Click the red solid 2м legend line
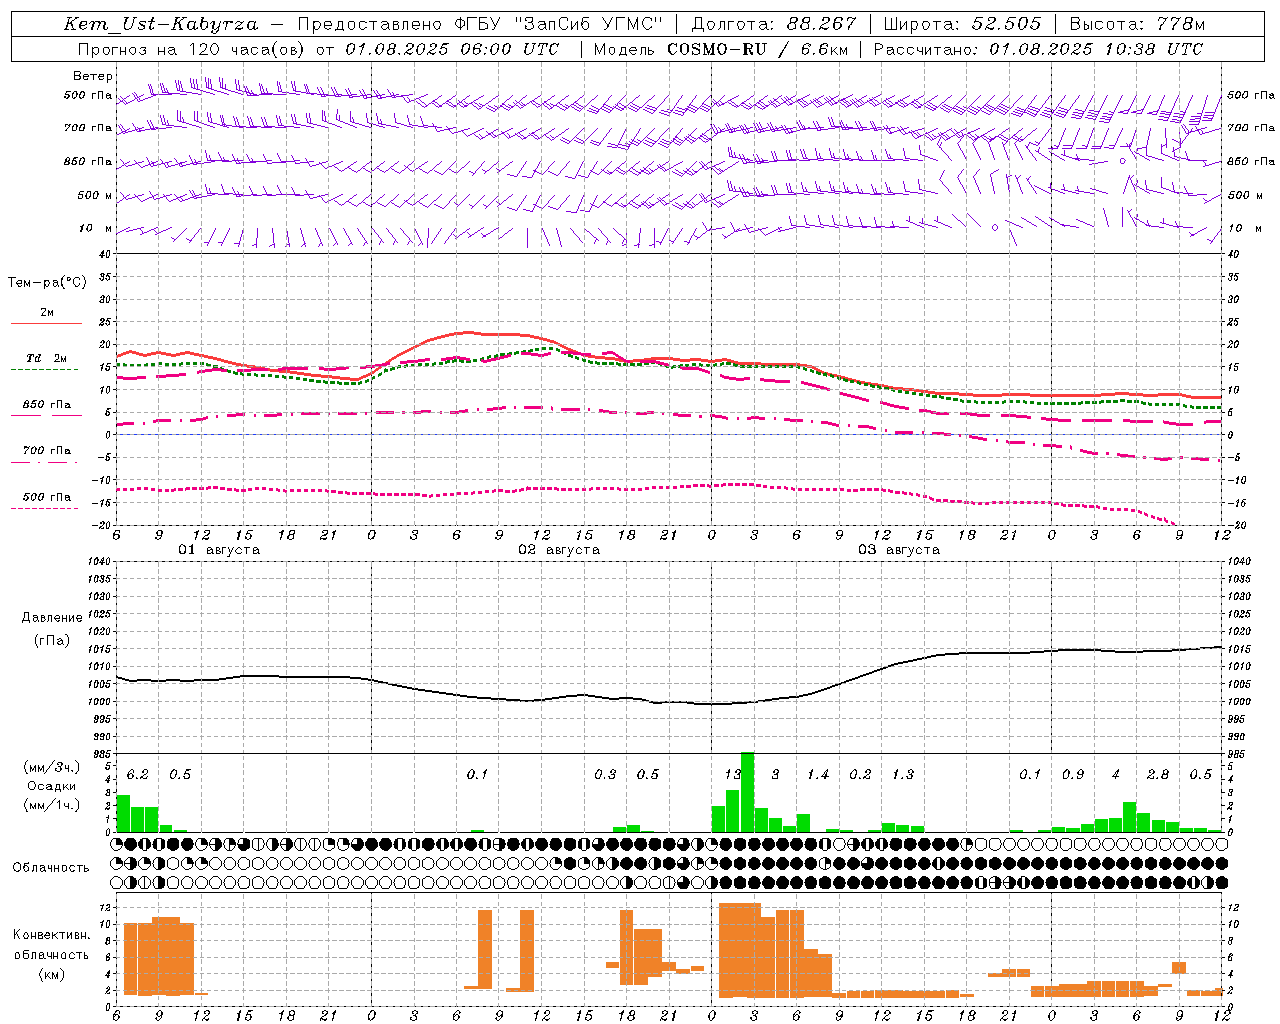This screenshot has height=1024, width=1280. tap(46, 323)
